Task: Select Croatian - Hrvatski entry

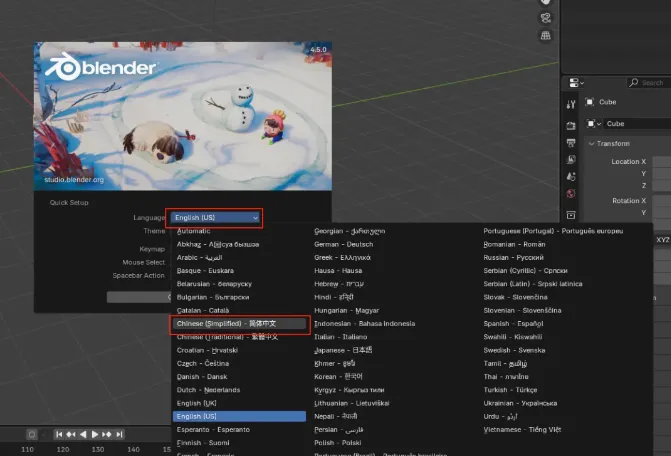Action: pos(239,350)
